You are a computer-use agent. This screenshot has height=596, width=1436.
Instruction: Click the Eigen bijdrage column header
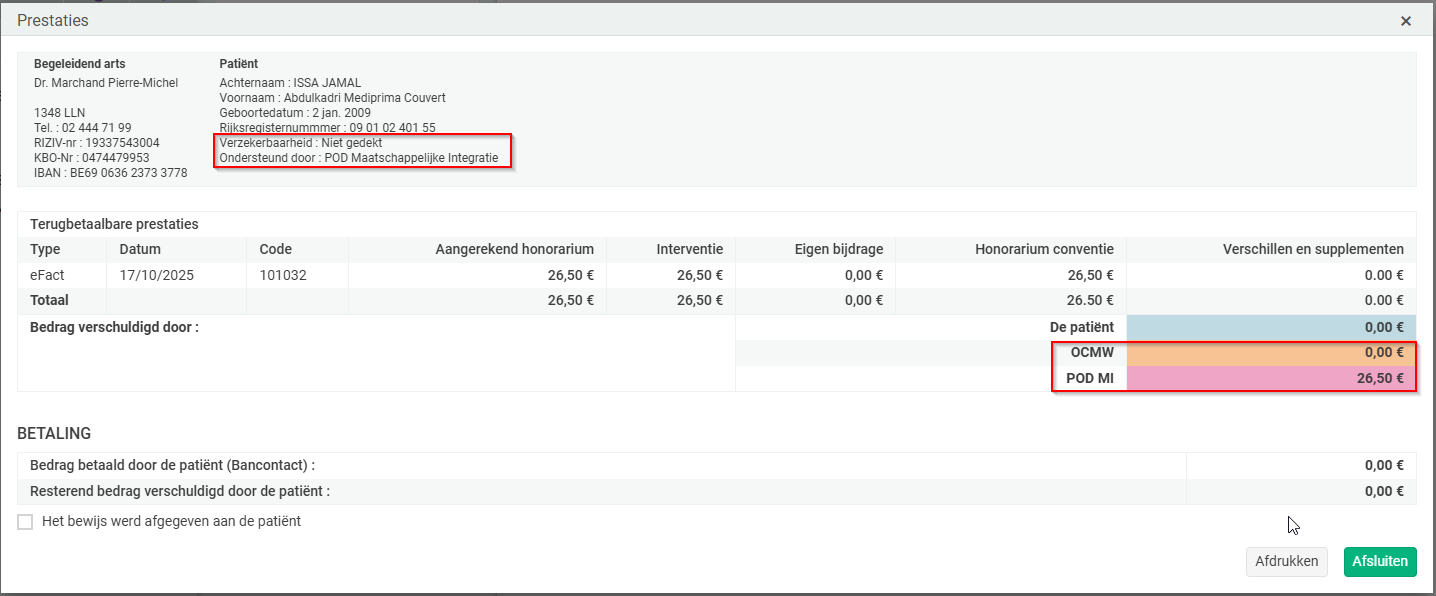tap(838, 249)
